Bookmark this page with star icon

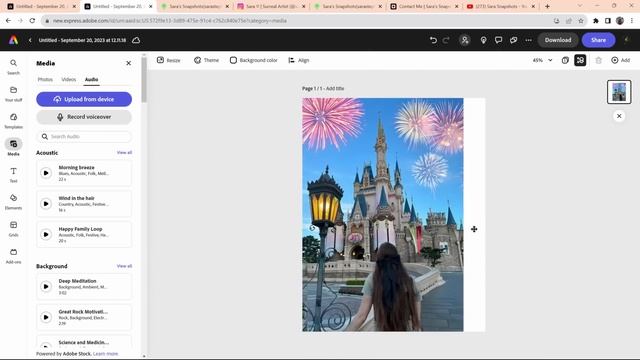(x=580, y=21)
